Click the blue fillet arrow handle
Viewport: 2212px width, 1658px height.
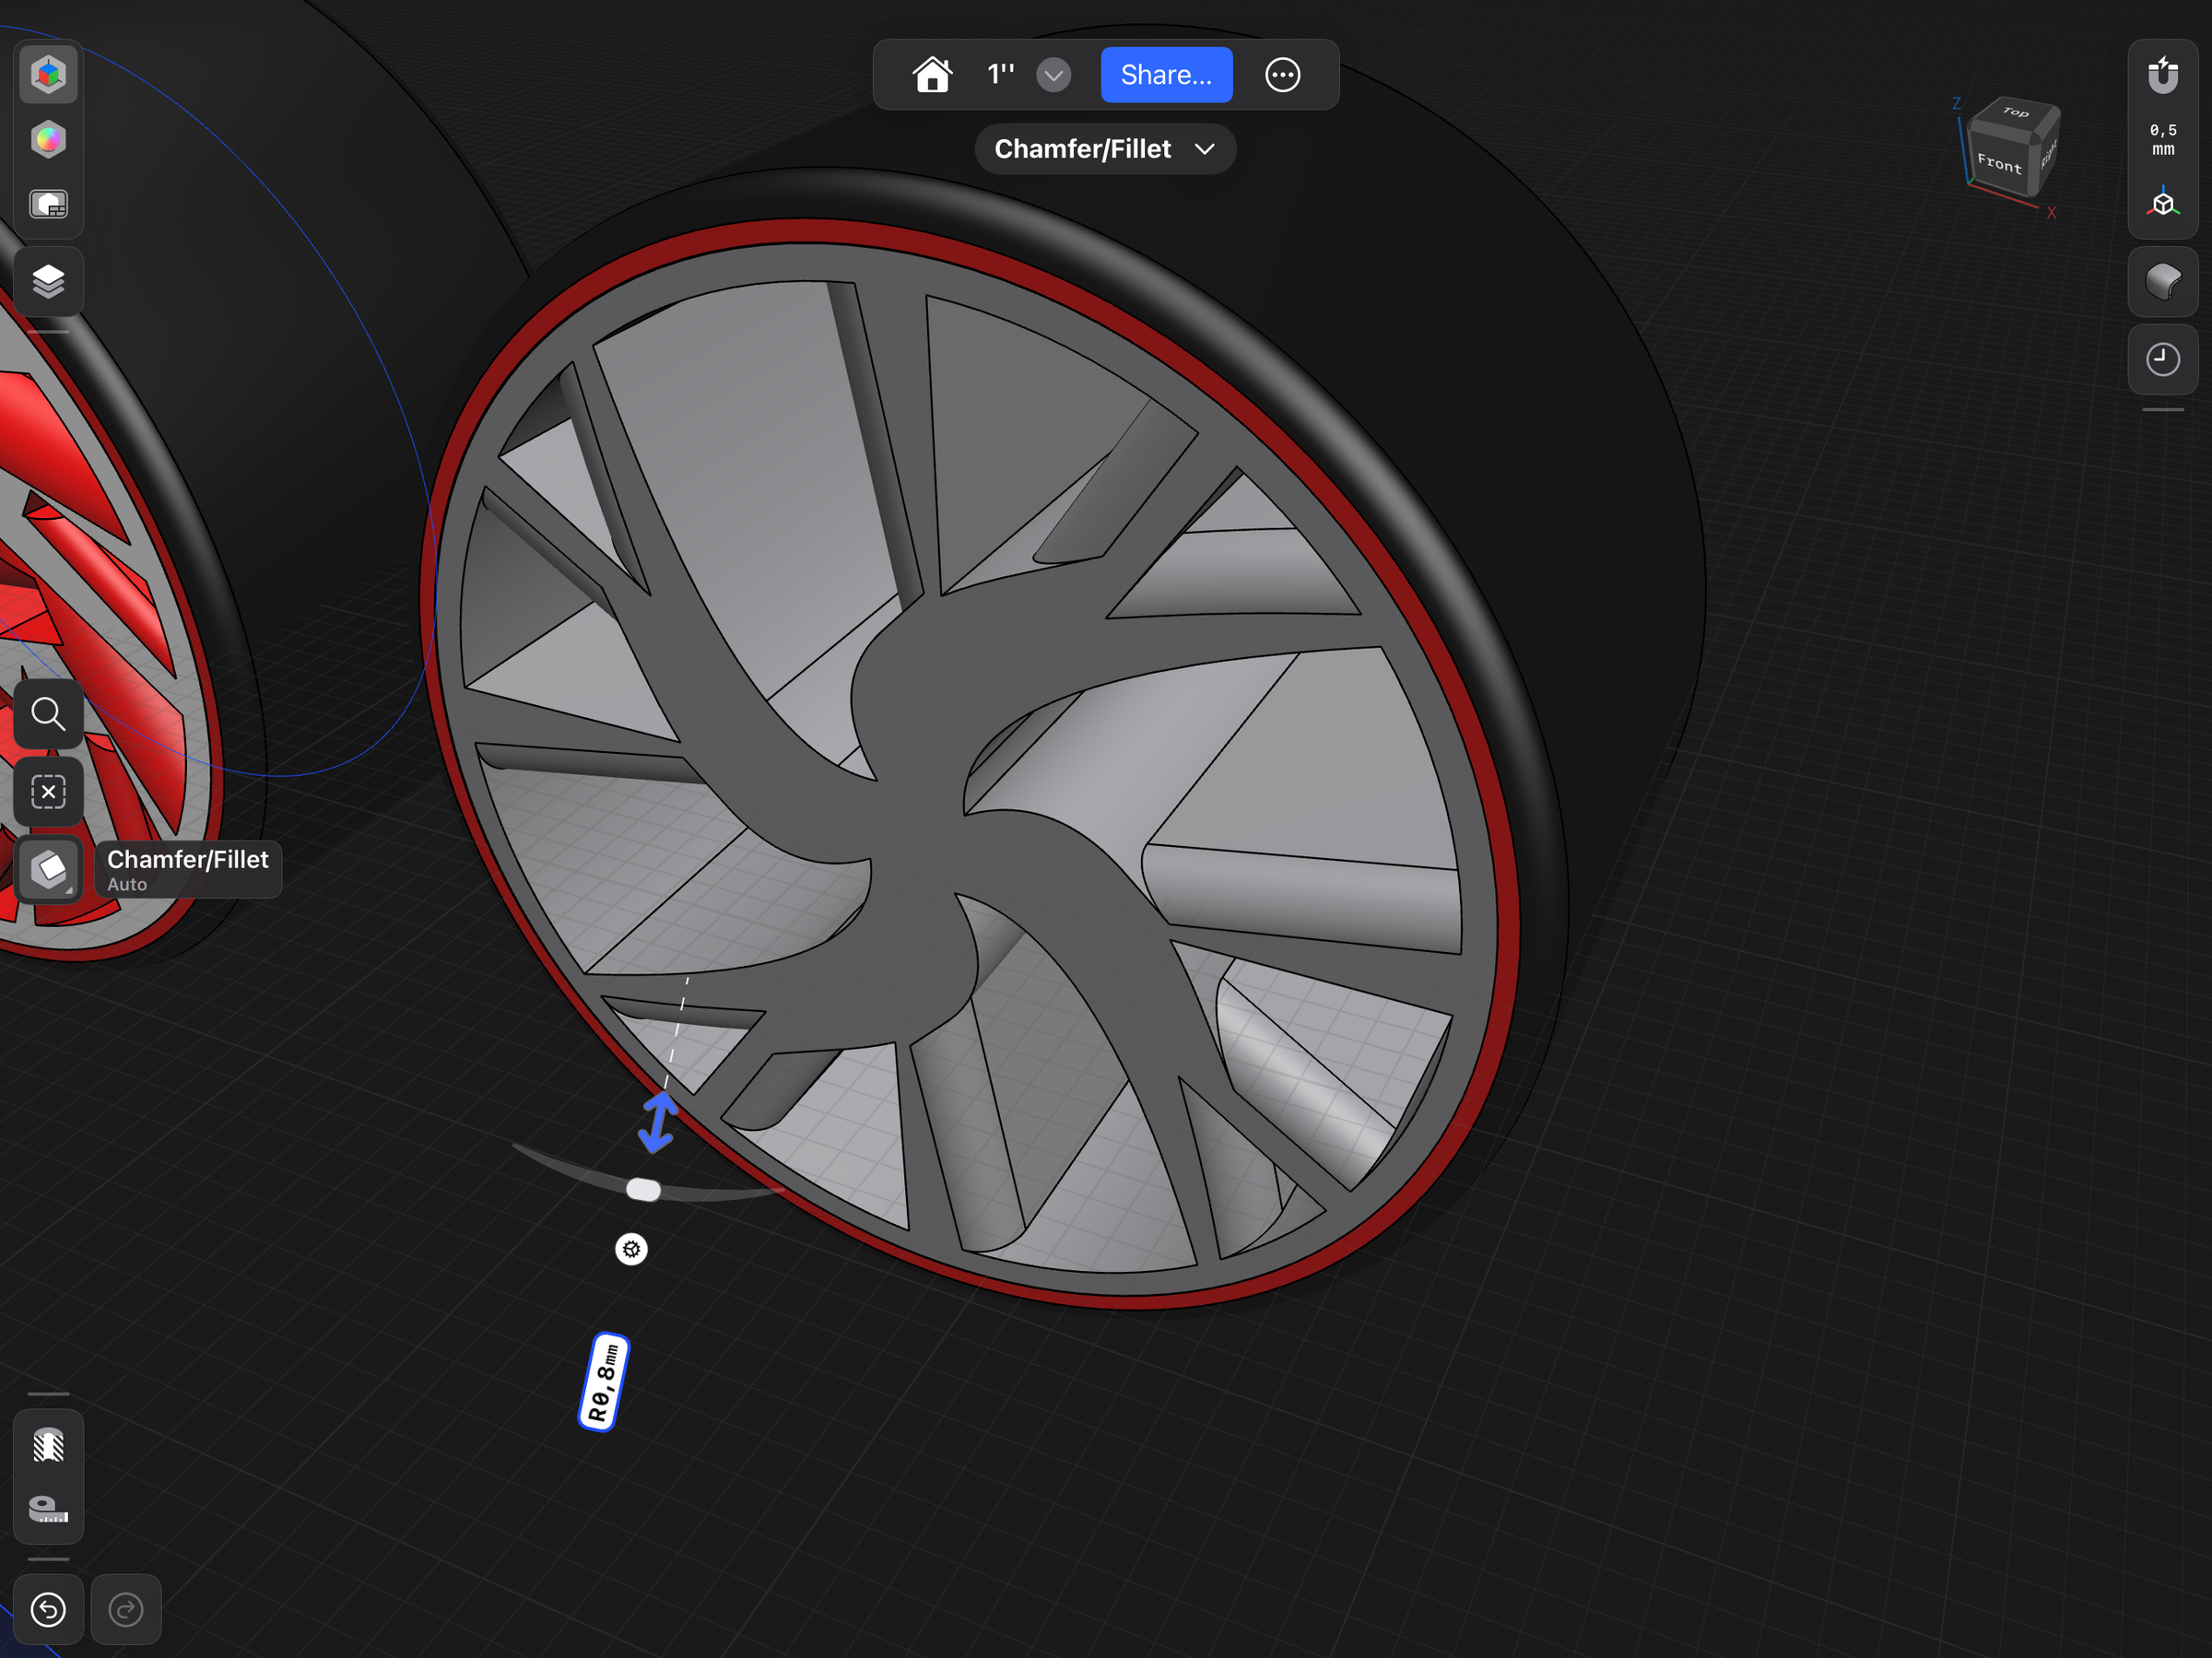click(x=658, y=1122)
